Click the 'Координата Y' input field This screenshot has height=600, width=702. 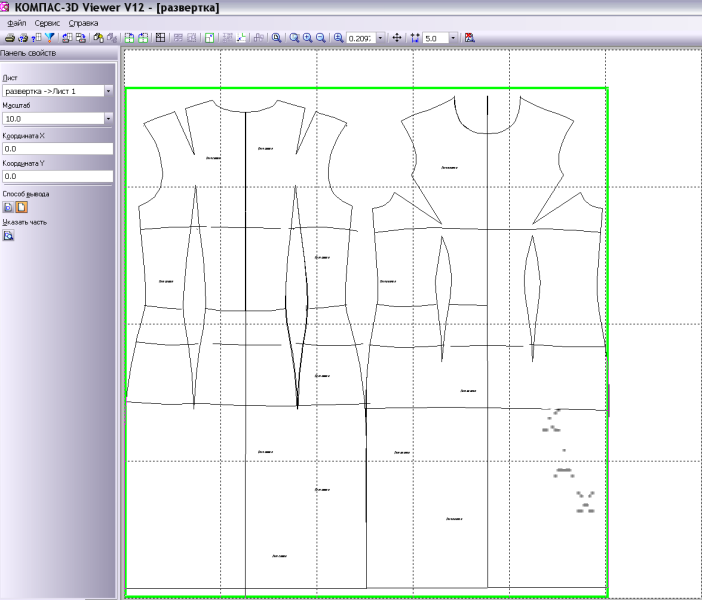(x=57, y=176)
